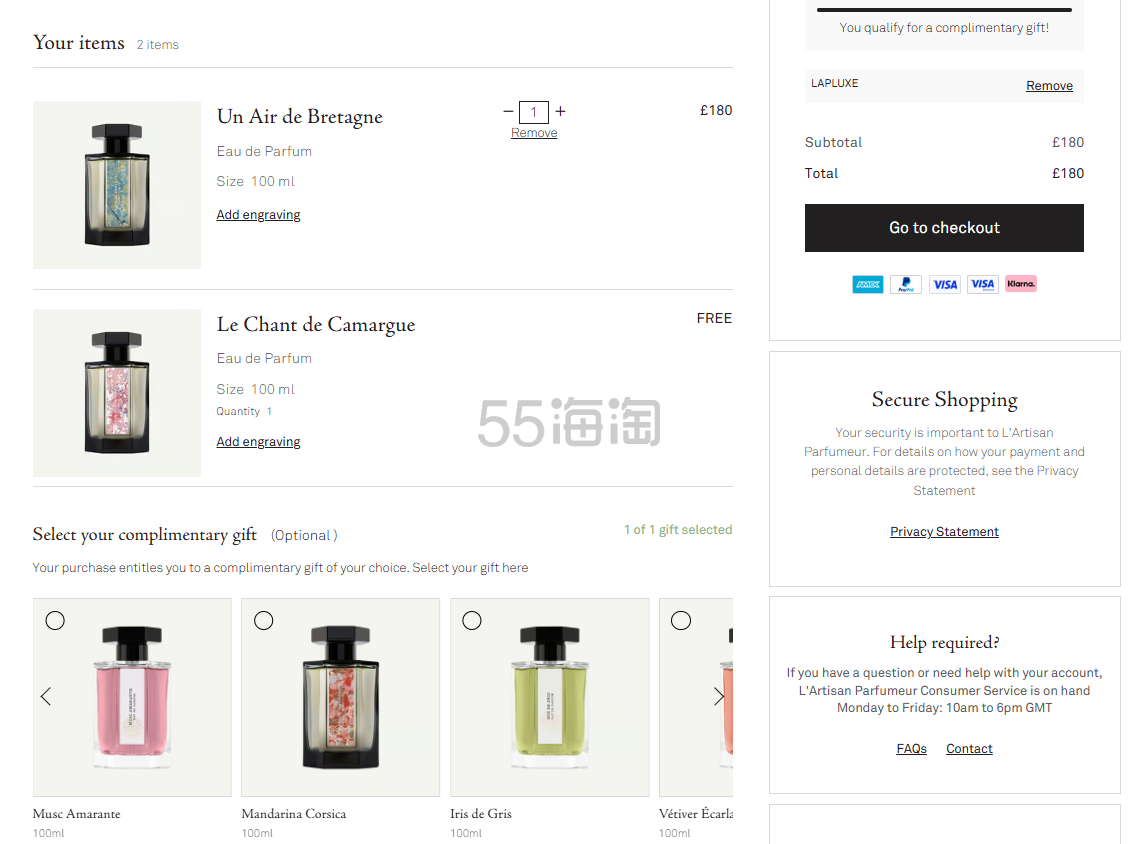Image resolution: width=1139 pixels, height=844 pixels.
Task: Click the quantity input box
Action: click(x=534, y=112)
